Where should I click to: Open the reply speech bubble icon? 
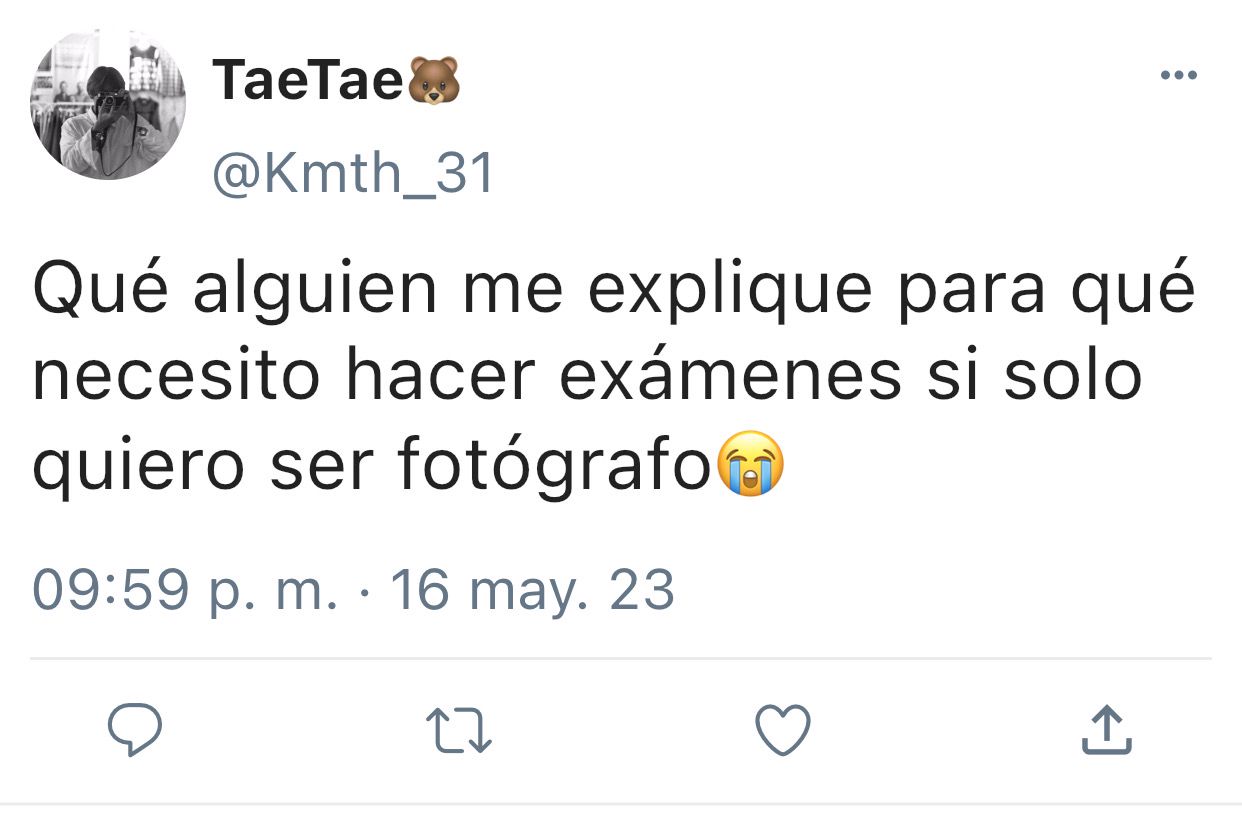tap(134, 730)
